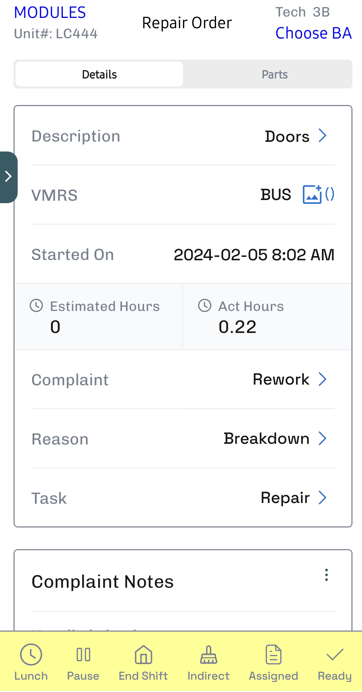The image size is (362, 692).
Task: Go back to MODULES
Action: [x=50, y=12]
